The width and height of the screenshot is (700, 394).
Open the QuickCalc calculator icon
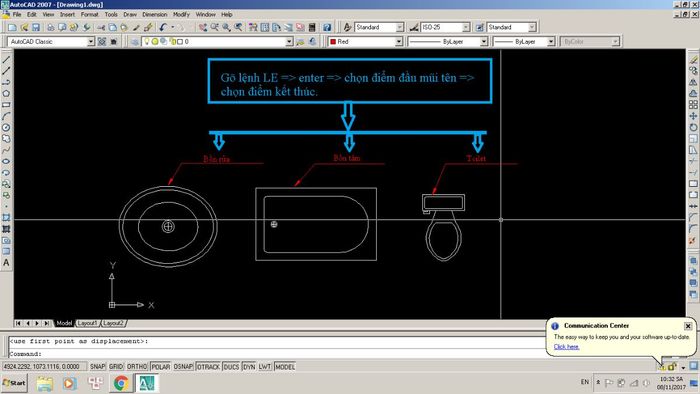(x=312, y=27)
